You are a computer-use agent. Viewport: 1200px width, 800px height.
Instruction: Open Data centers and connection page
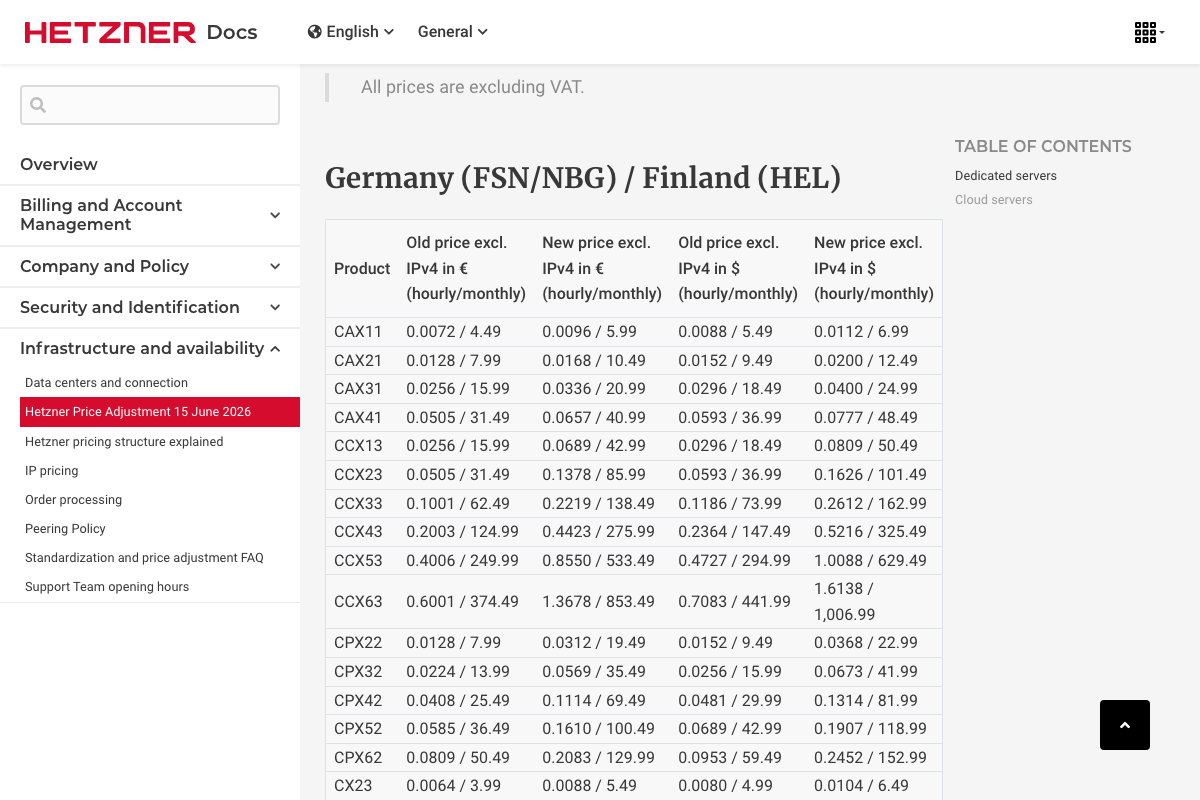[106, 383]
